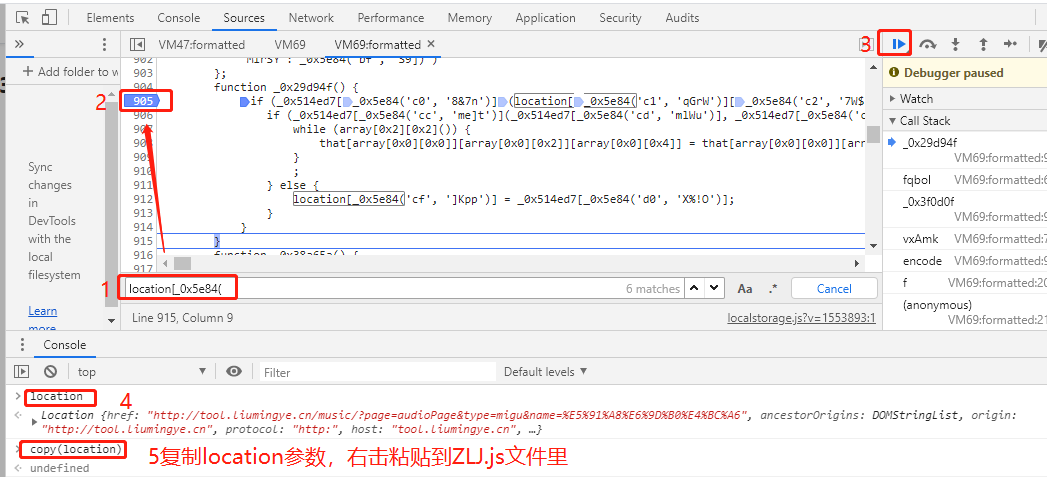Step into next function call
Viewport: 1047px width, 477px height.
pos(956,45)
